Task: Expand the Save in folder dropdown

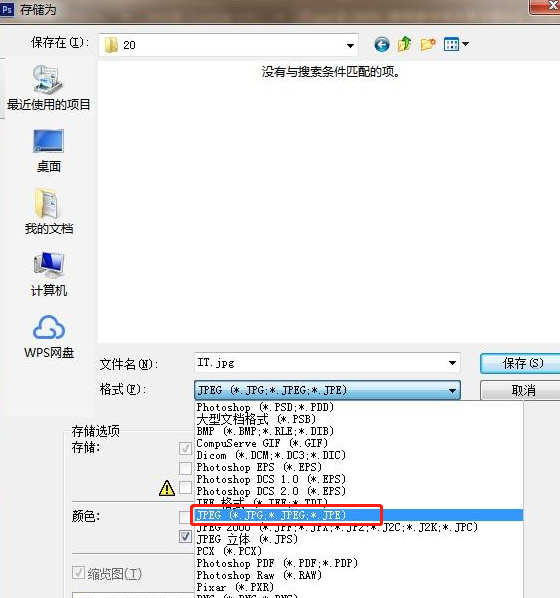Action: (350, 45)
